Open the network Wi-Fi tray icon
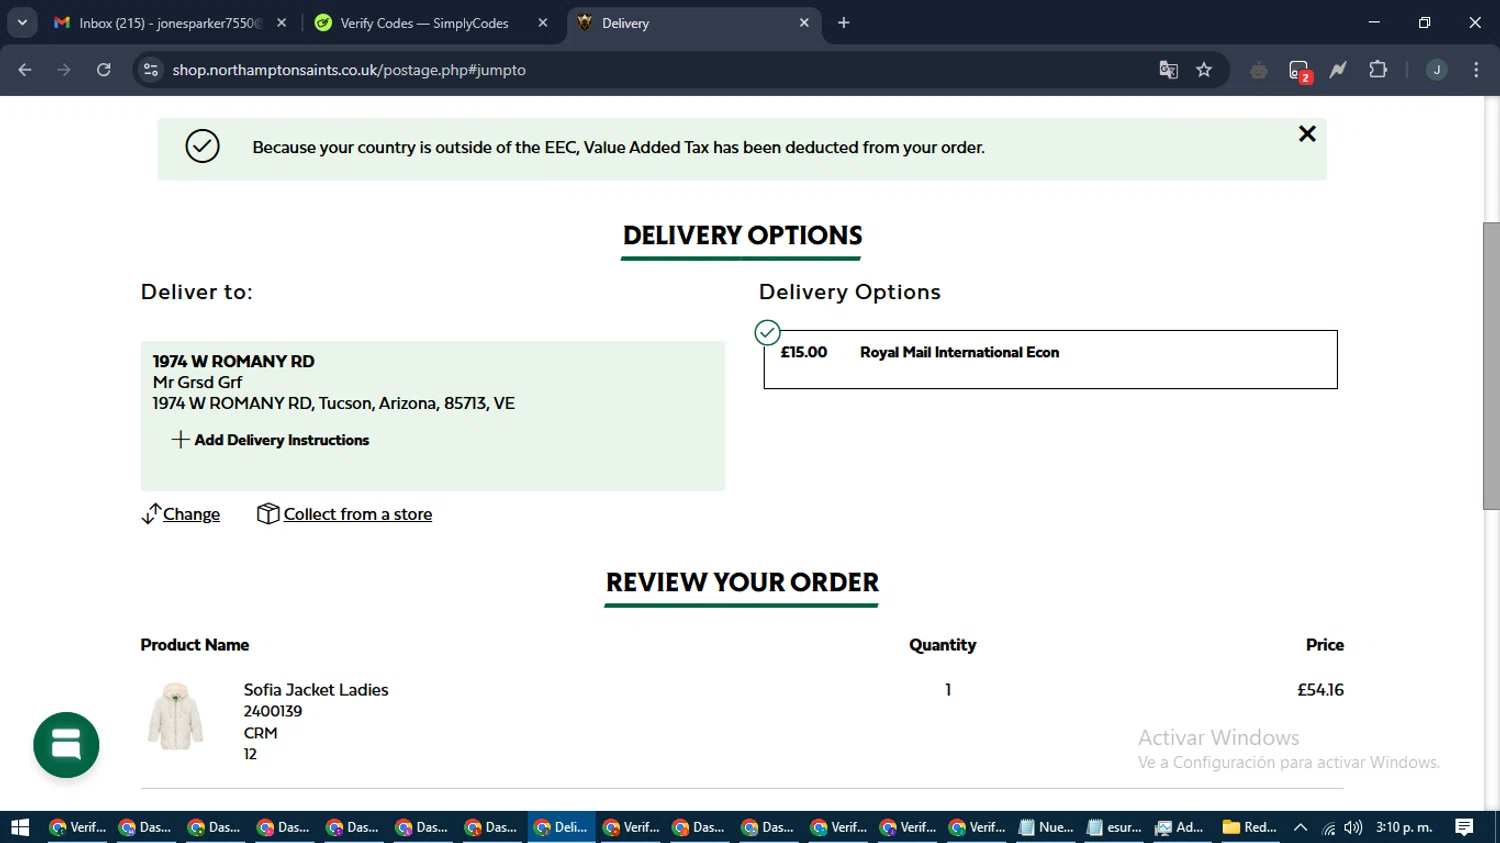1500x843 pixels. (x=1328, y=827)
